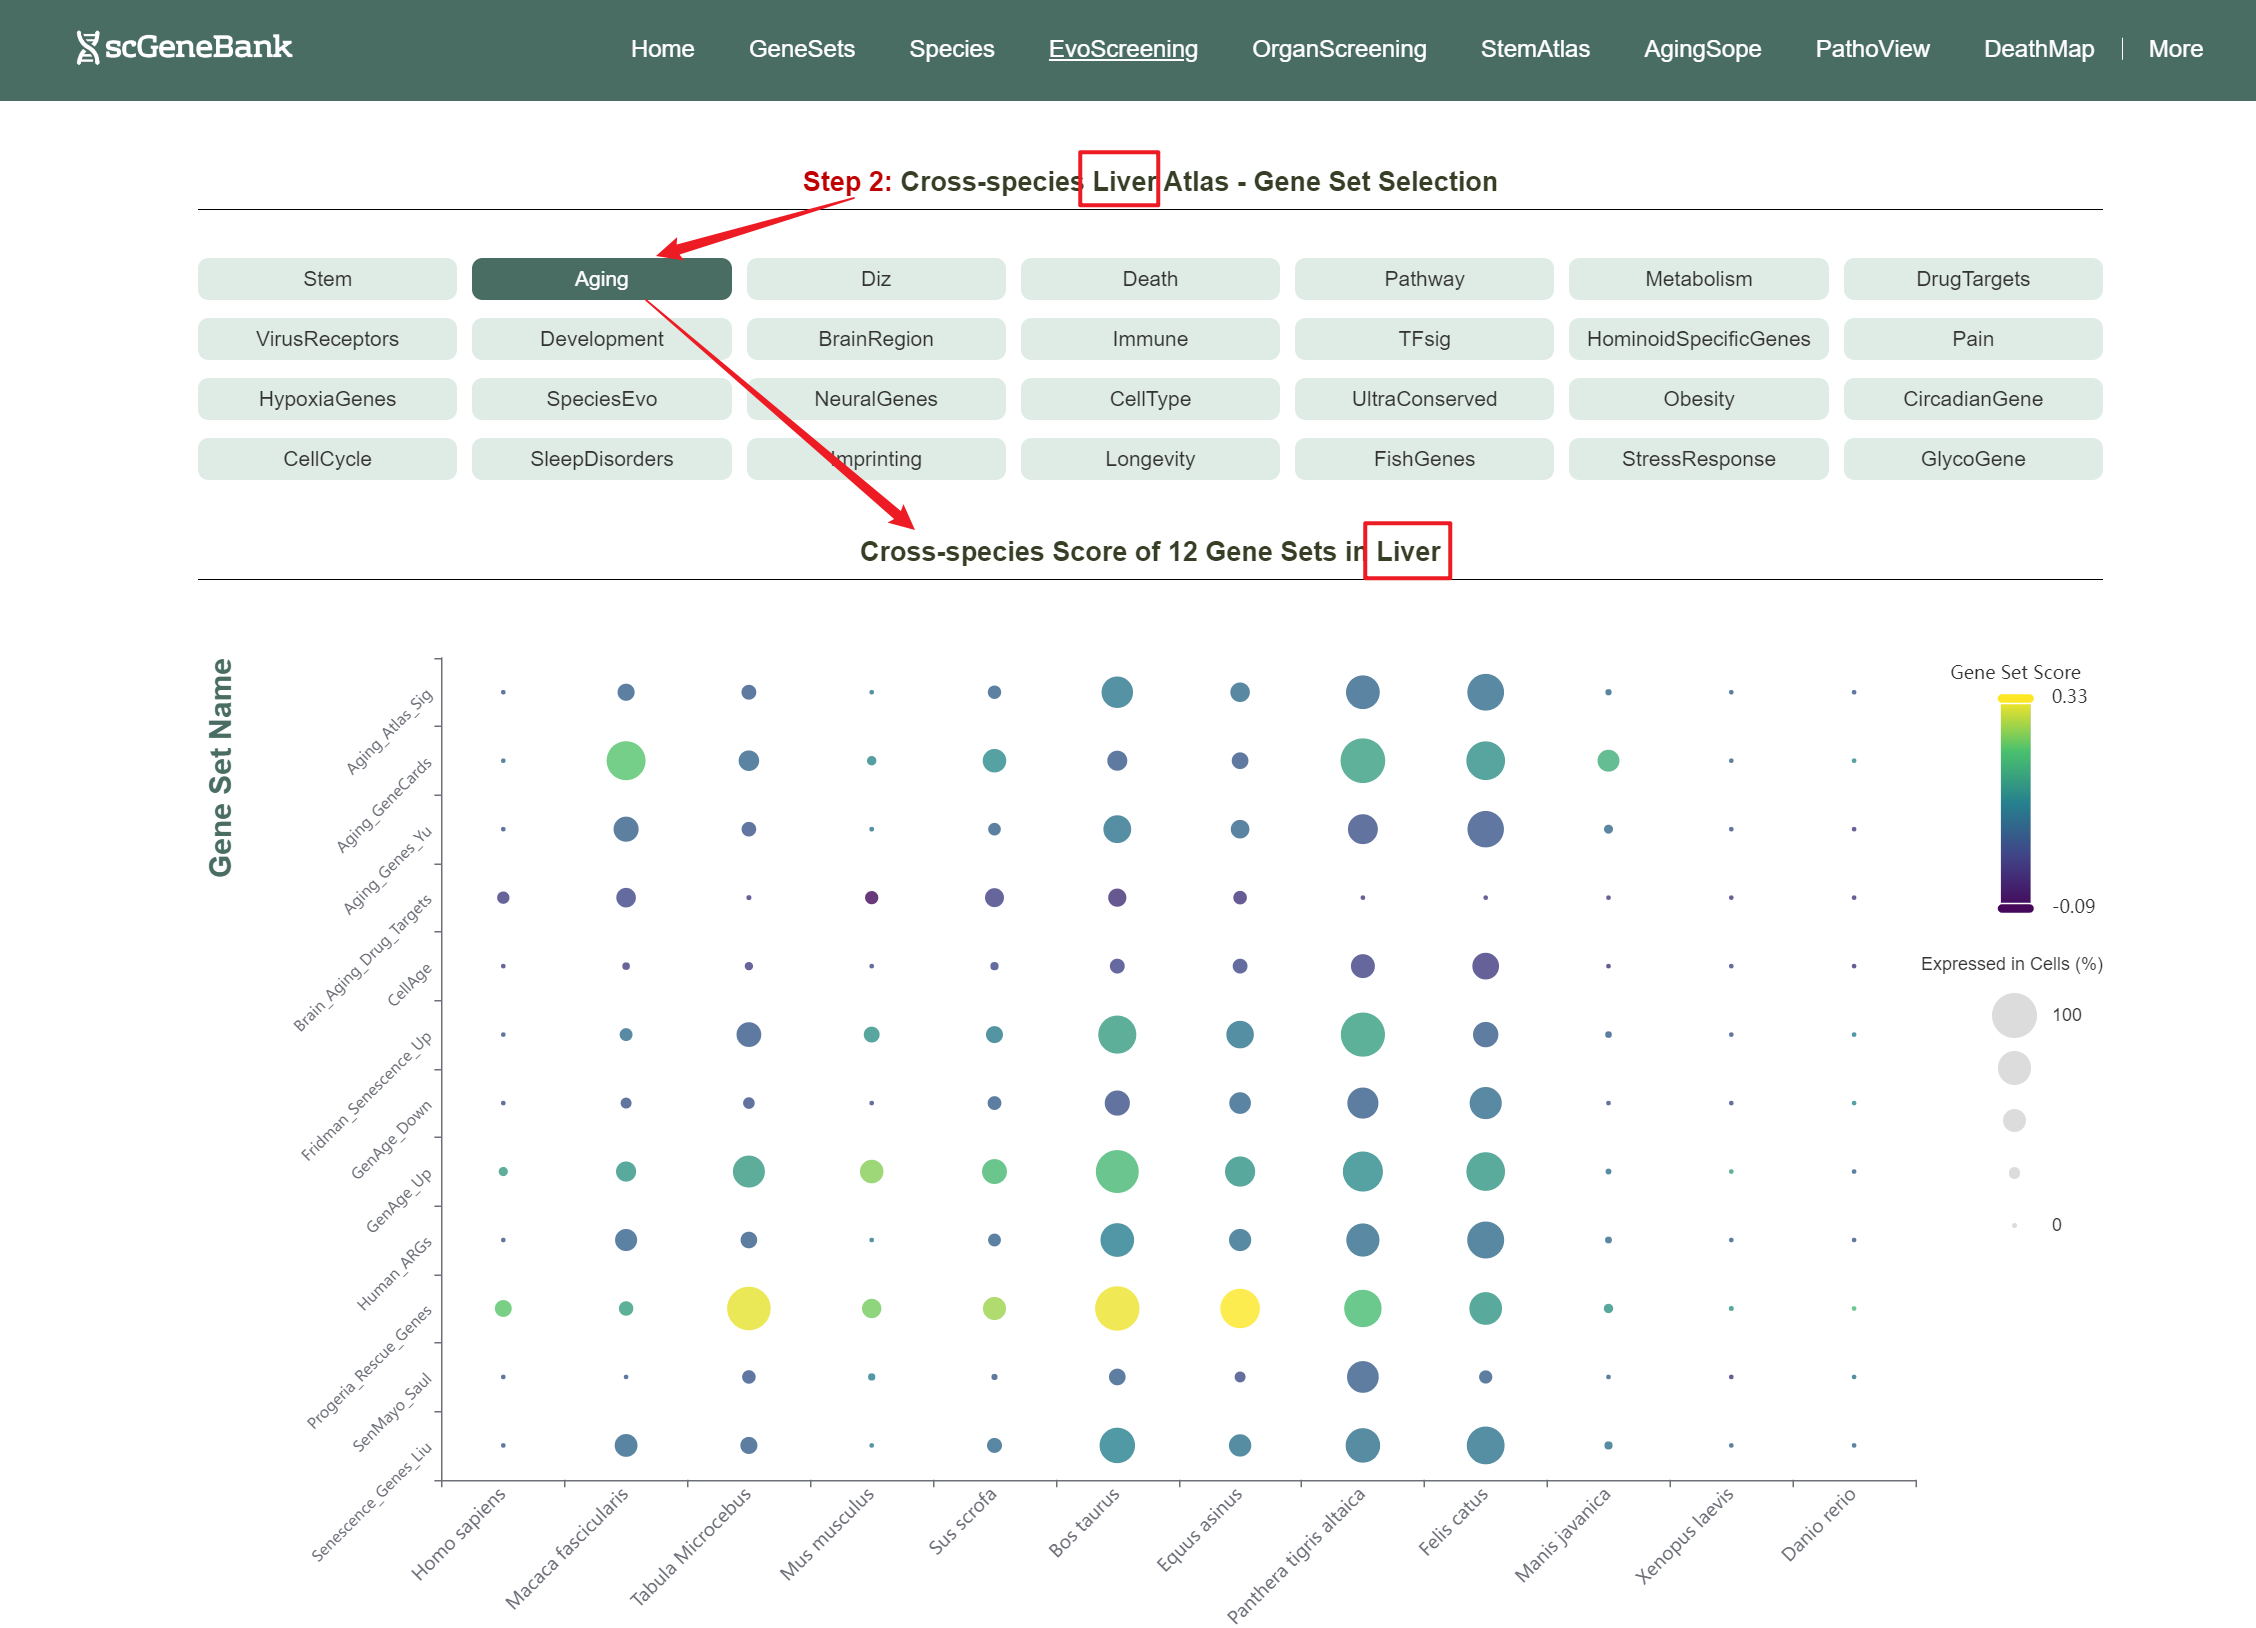Click the Homo sapiens axis label
The width and height of the screenshot is (2256, 1628).
coord(459,1533)
